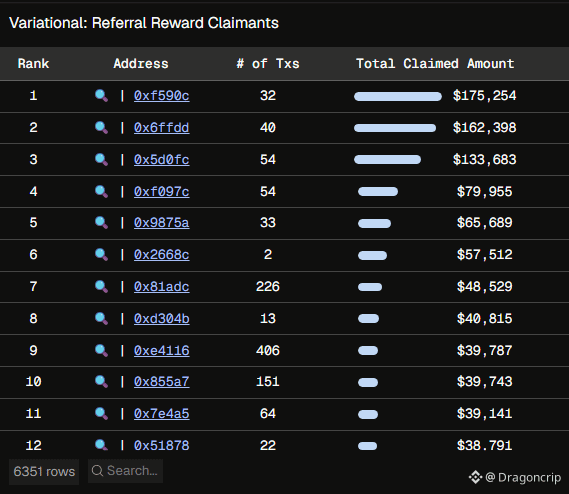The height and width of the screenshot is (494, 569).
Task: Click the $175,254 claimed amount bar
Action: (398, 96)
